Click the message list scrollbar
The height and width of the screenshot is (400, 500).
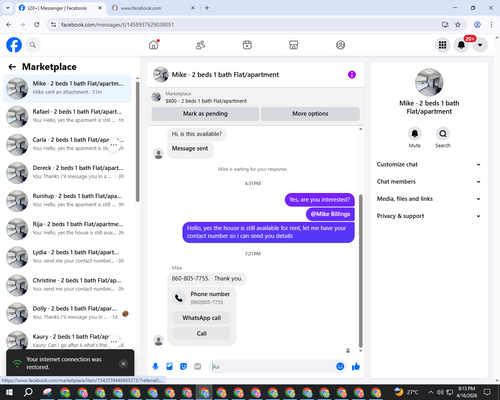coord(360,271)
